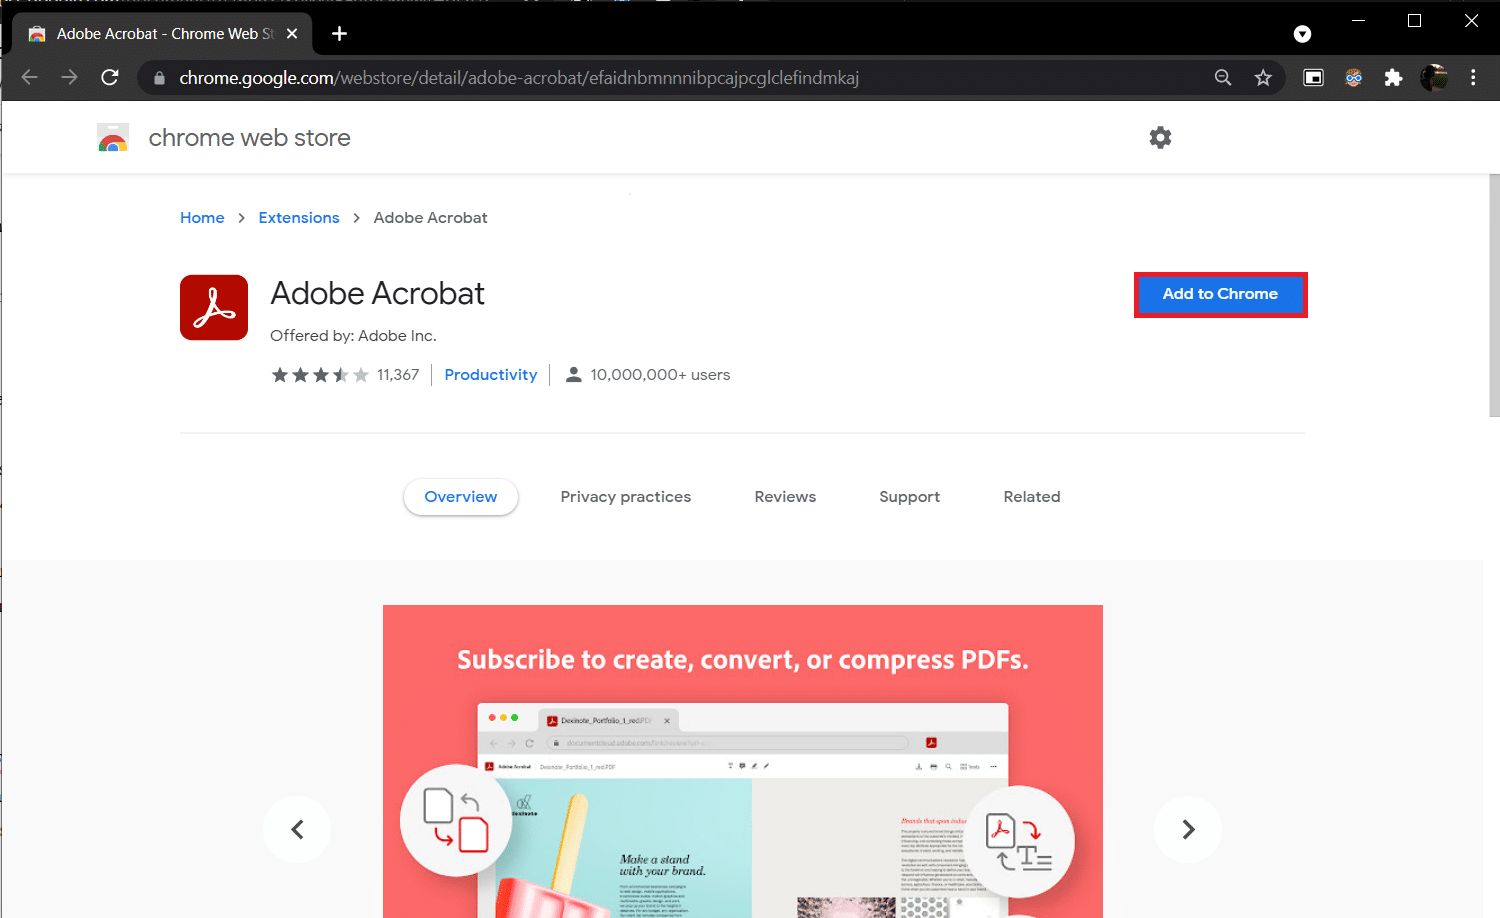Open the colorful extension icon in toolbar
Screen dimensions: 1500x918
1353,78
